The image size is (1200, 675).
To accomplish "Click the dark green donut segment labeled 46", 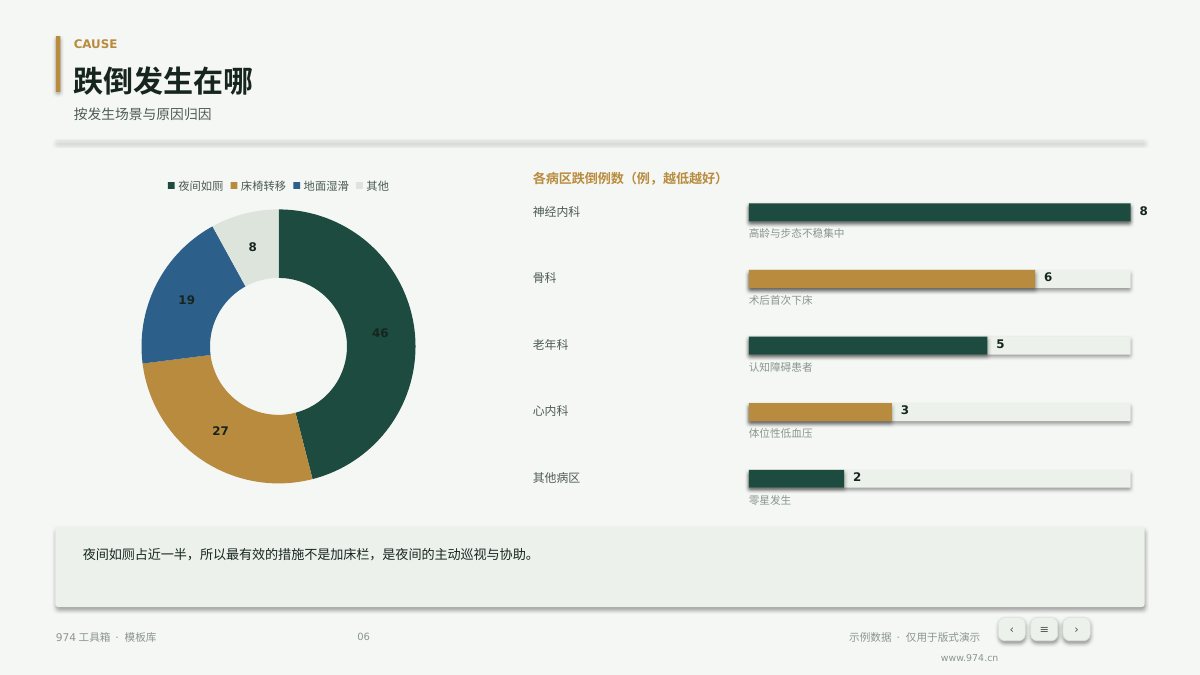I will coord(381,333).
